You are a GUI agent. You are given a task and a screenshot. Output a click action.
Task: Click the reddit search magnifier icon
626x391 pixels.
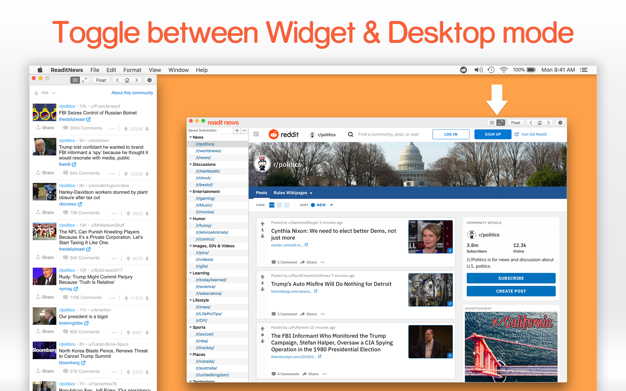click(x=351, y=135)
